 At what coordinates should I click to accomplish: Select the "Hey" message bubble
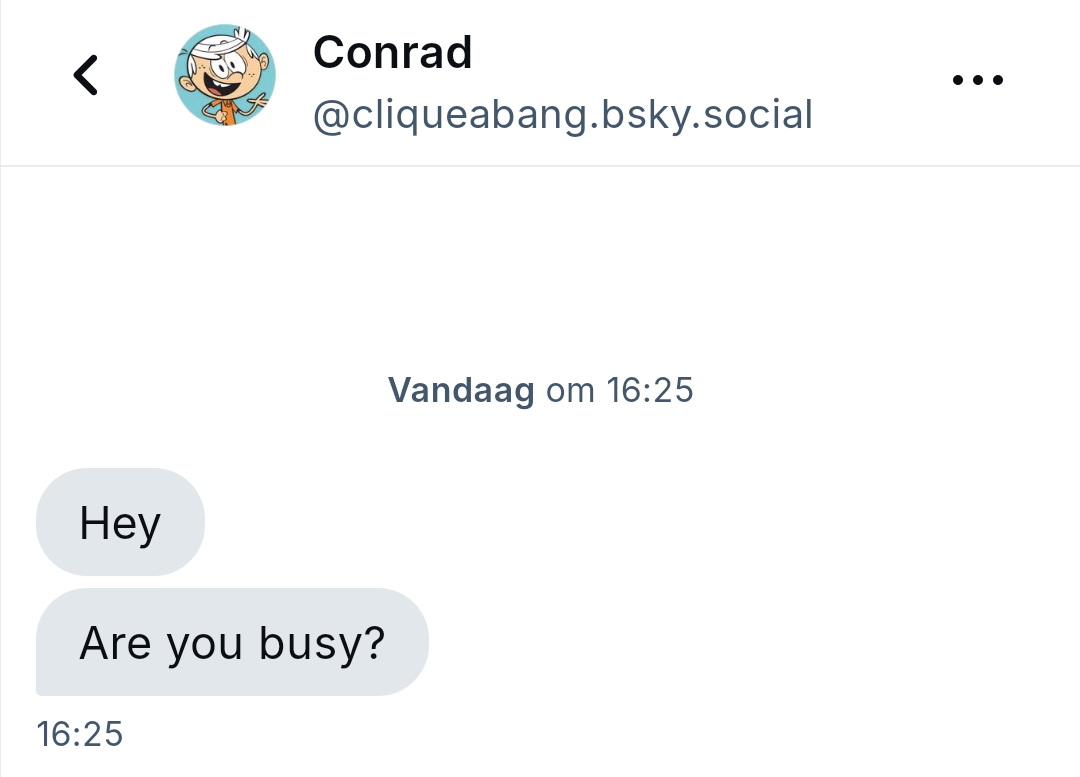(120, 522)
